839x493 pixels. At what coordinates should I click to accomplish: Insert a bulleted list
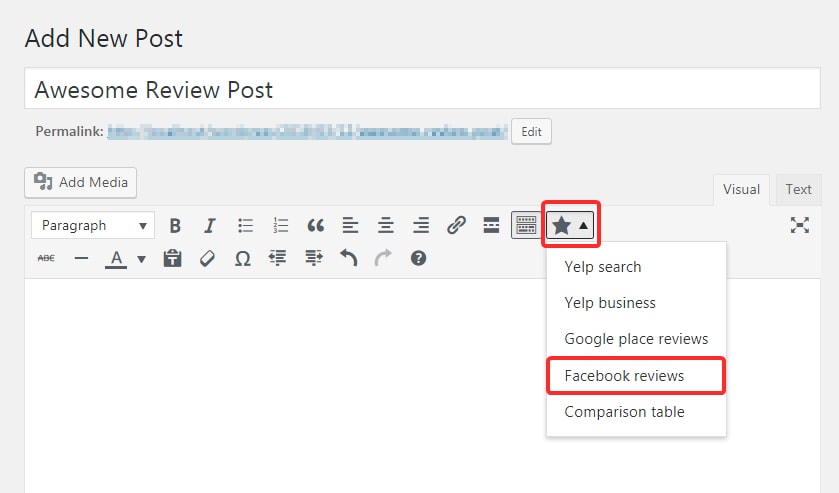click(x=246, y=226)
